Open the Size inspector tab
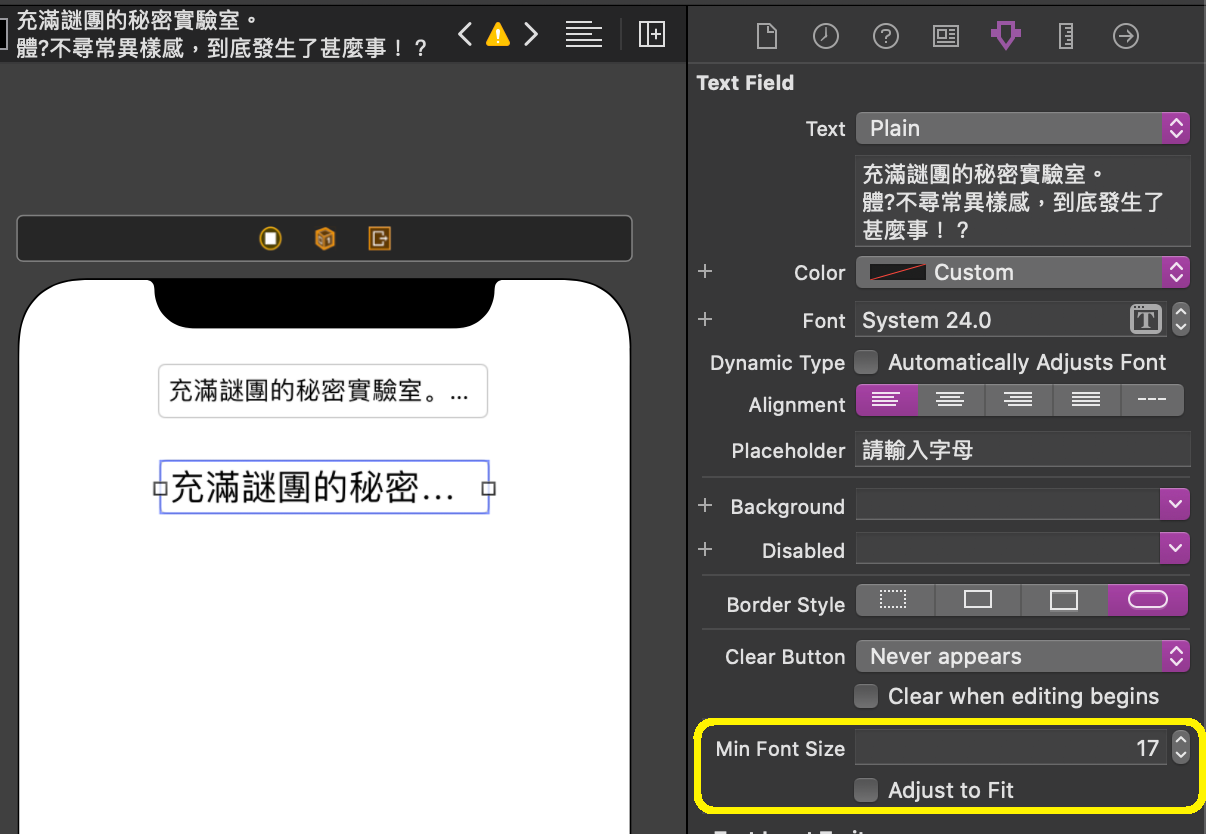Image resolution: width=1206 pixels, height=834 pixels. coord(1066,36)
